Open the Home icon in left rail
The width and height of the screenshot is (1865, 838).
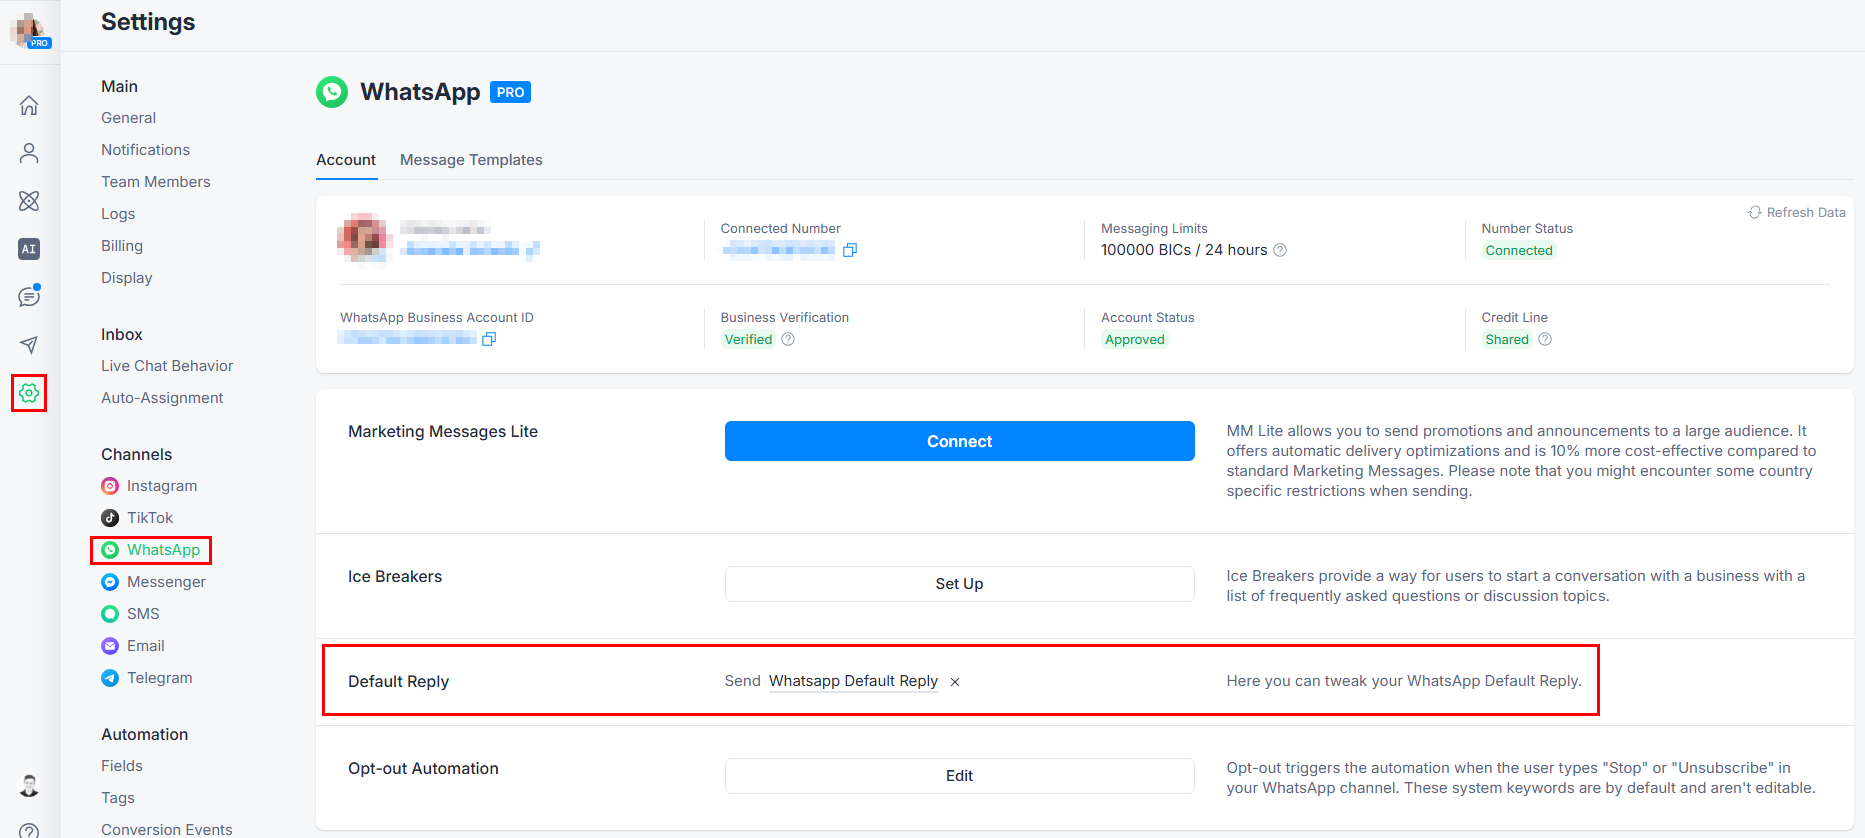point(29,105)
